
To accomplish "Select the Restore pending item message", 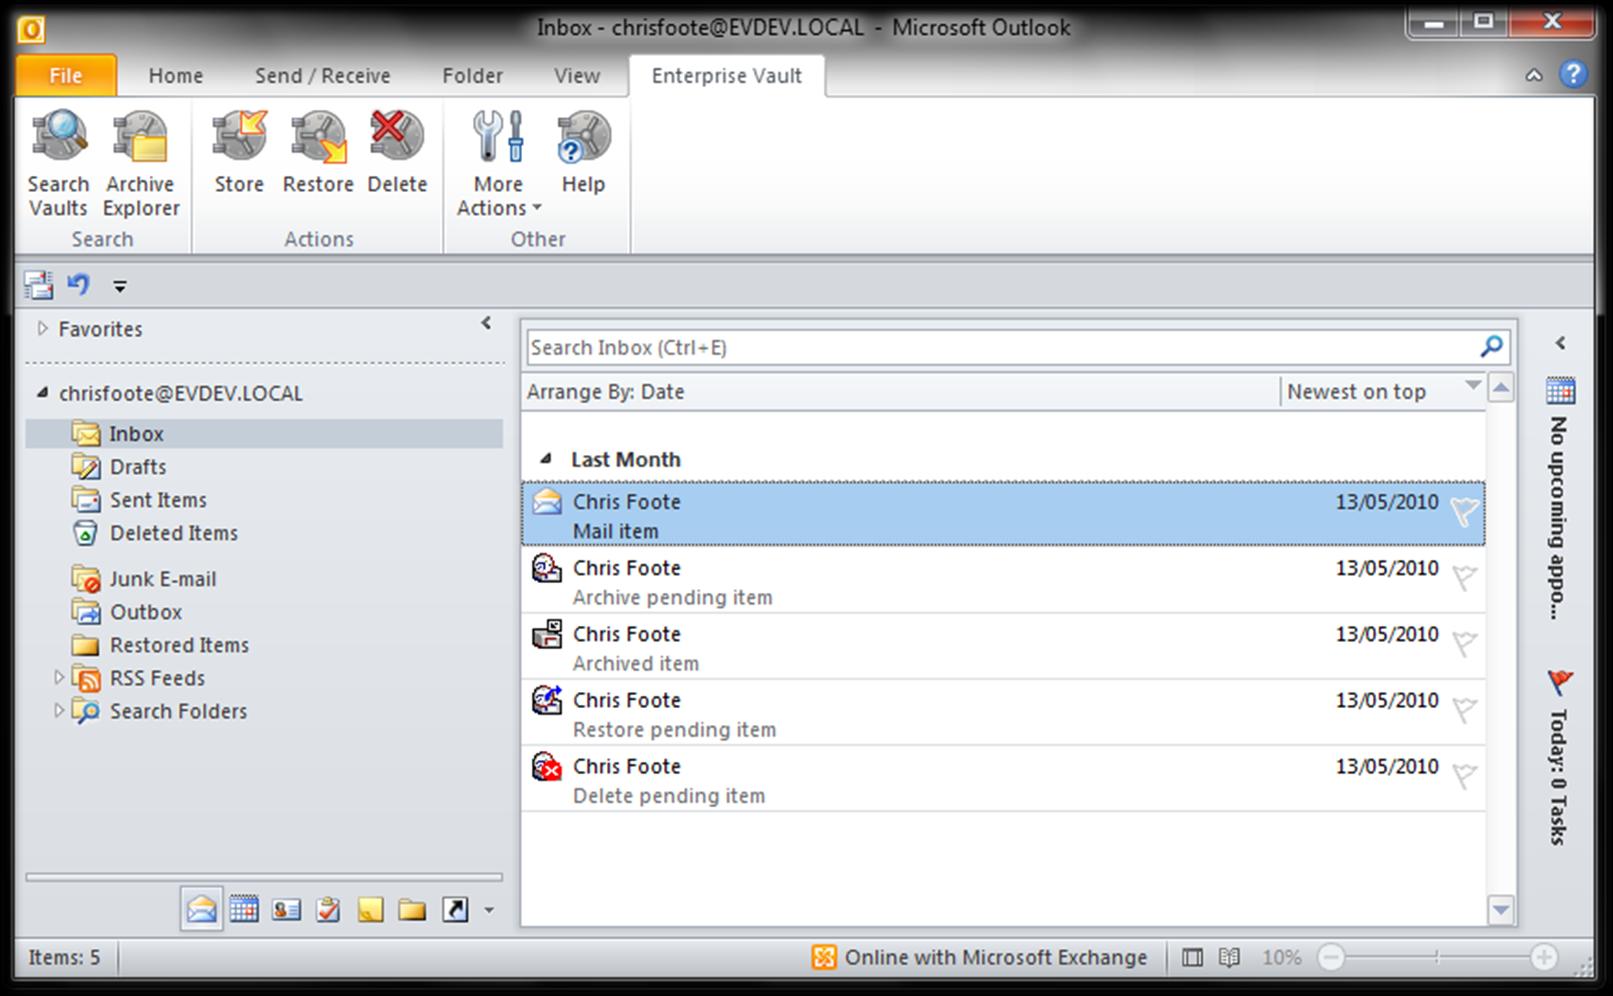I will tap(1003, 713).
